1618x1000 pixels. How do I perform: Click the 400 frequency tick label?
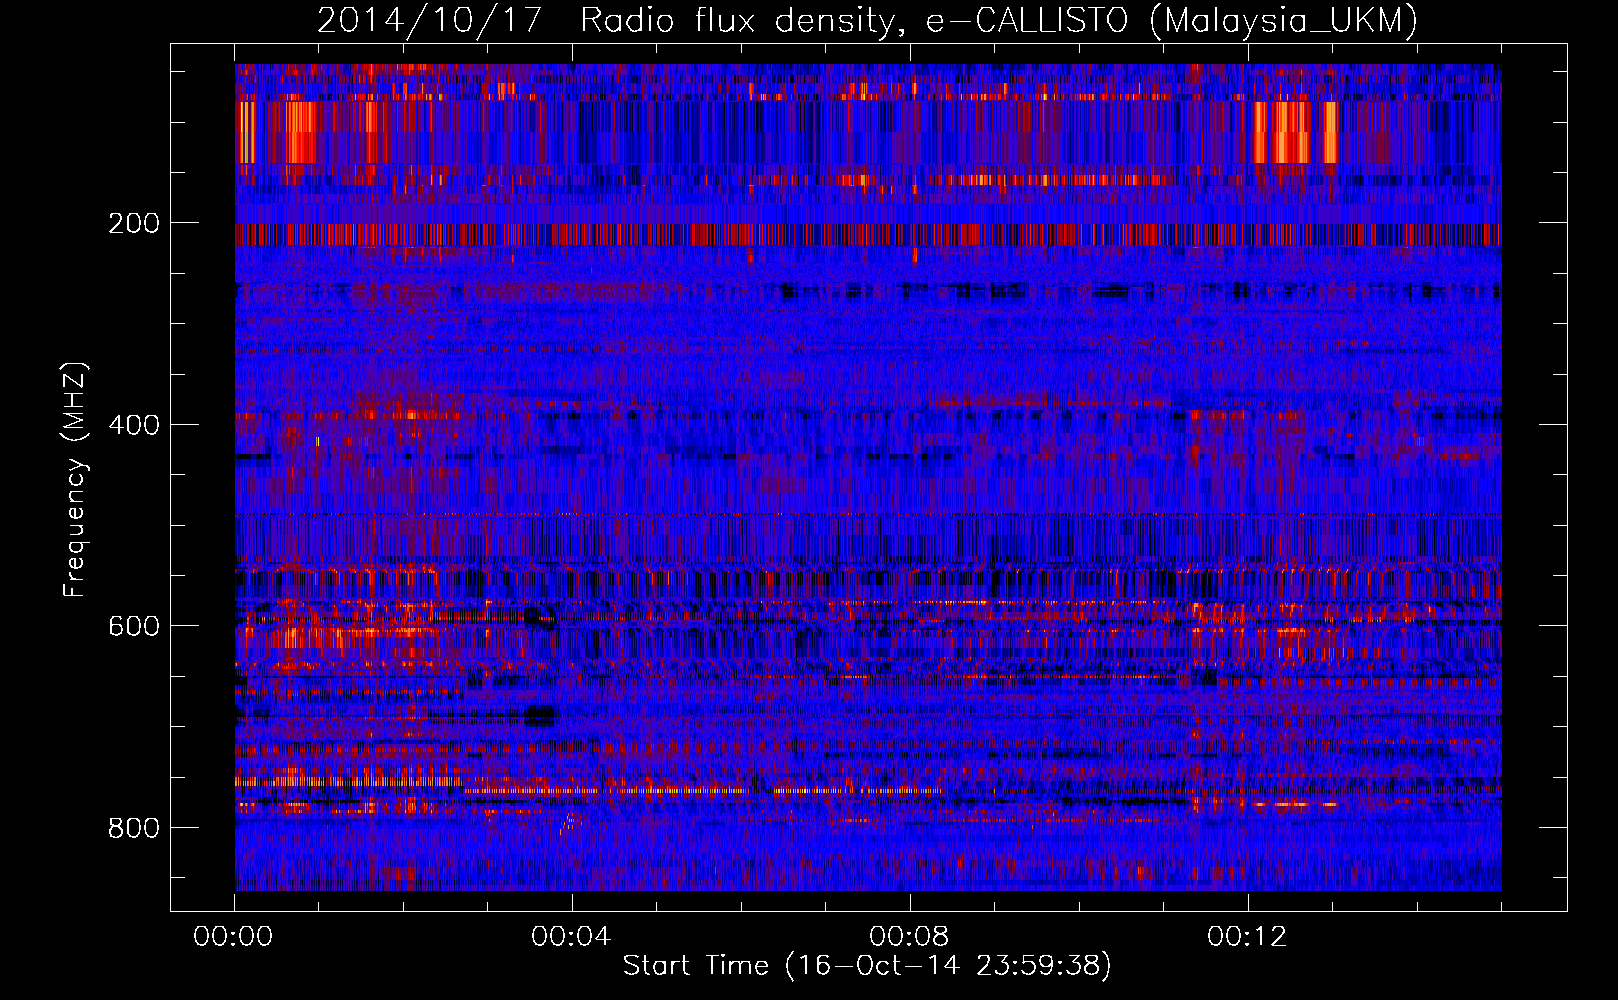(133, 425)
